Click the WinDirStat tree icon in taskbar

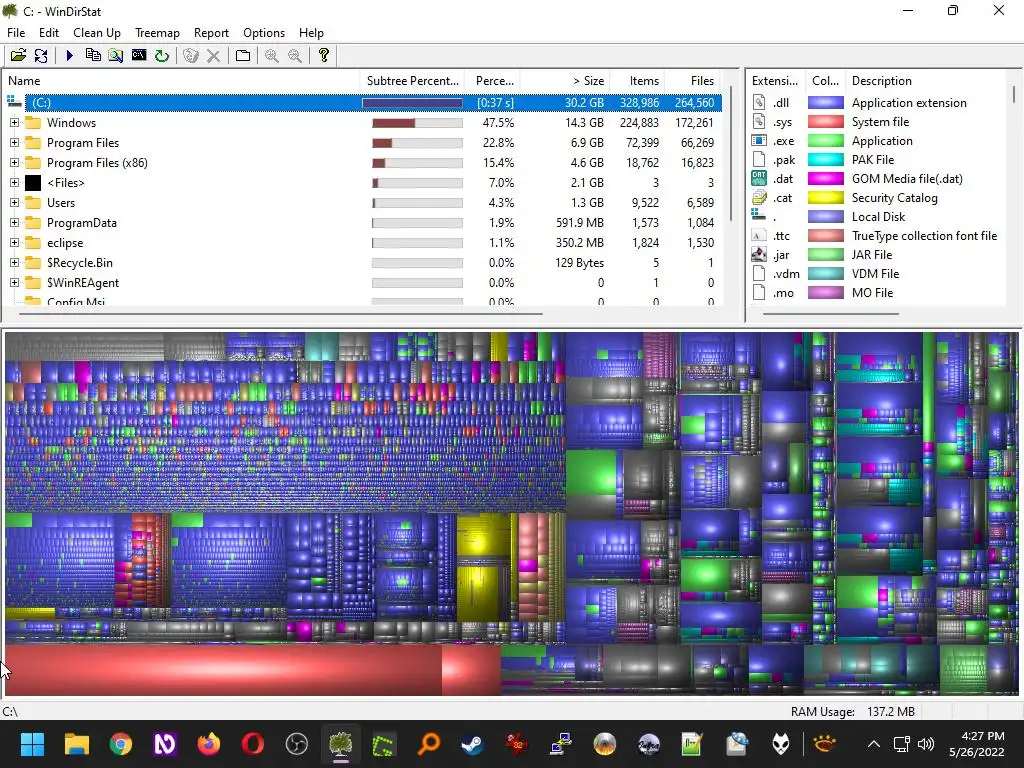340,744
